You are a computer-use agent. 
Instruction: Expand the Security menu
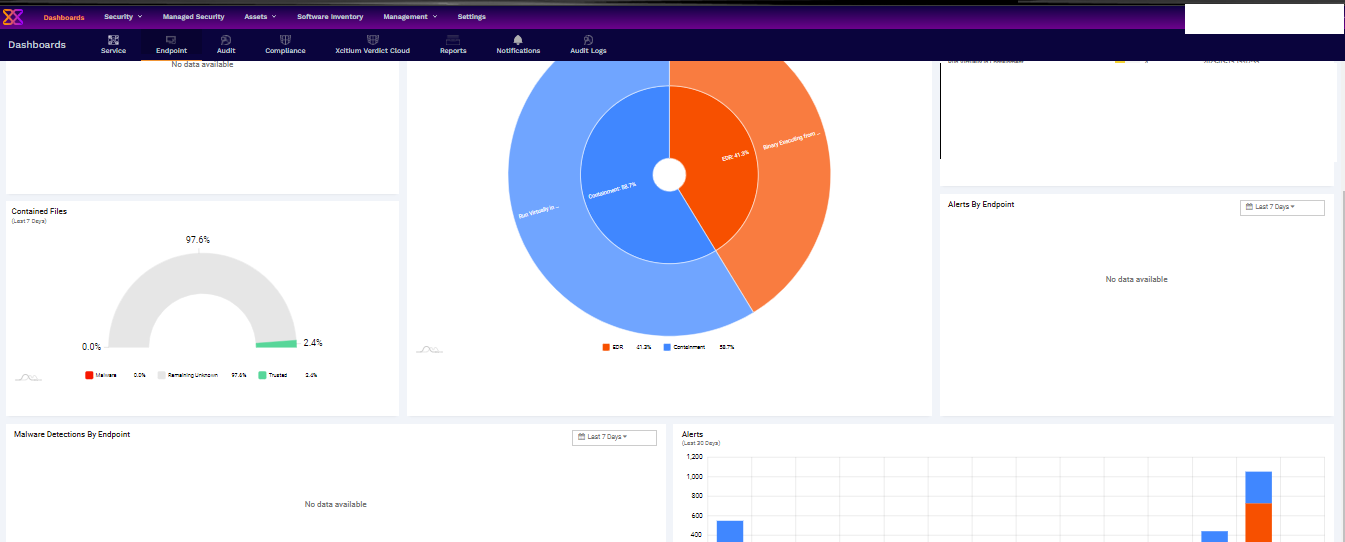[123, 16]
